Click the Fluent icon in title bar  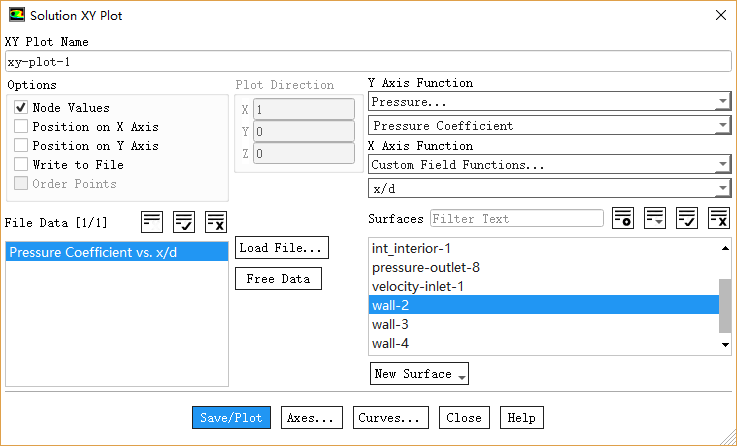pos(17,16)
